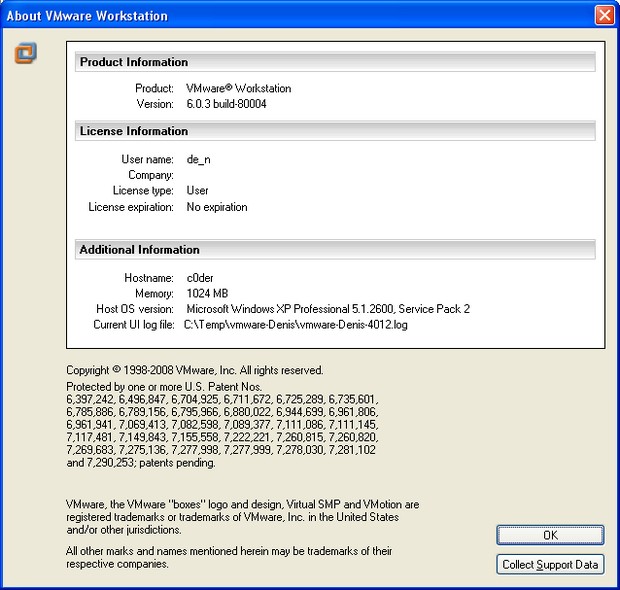This screenshot has height=590, width=620.
Task: Click the 'Protected by one or more U.S. Patent Nos.' line
Action: point(164,387)
